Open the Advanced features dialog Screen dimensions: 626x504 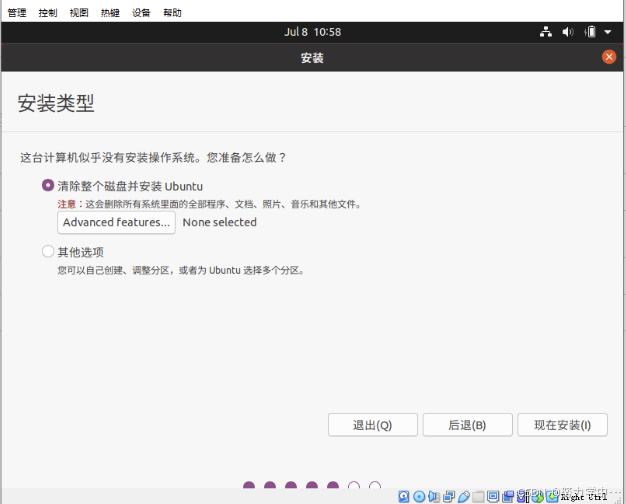tap(116, 222)
